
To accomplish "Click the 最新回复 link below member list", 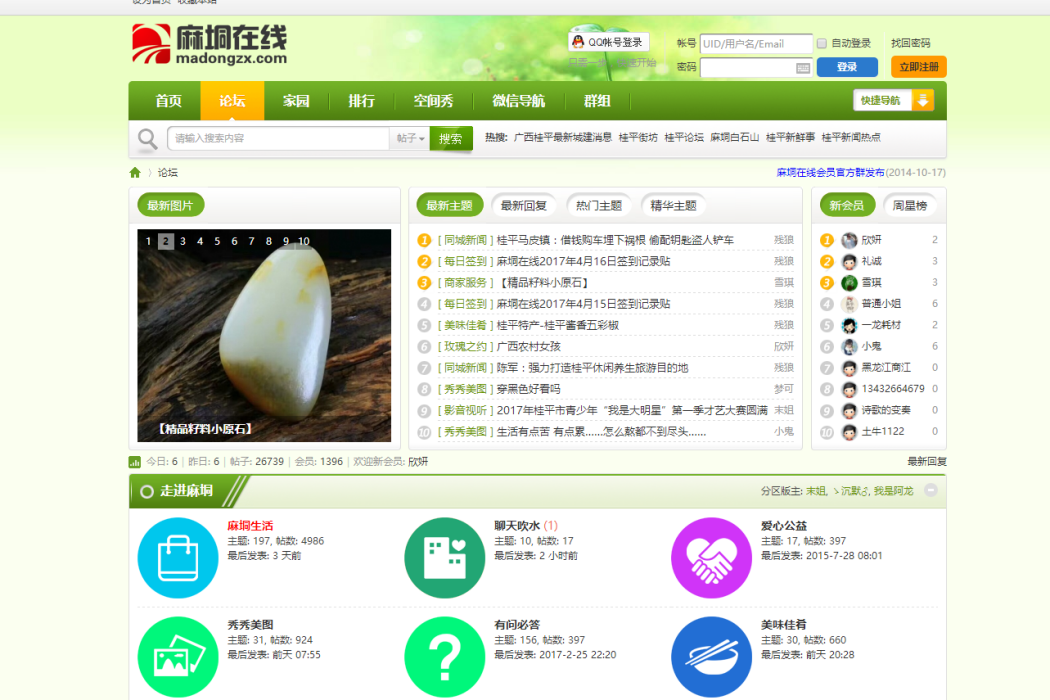I will [927, 462].
